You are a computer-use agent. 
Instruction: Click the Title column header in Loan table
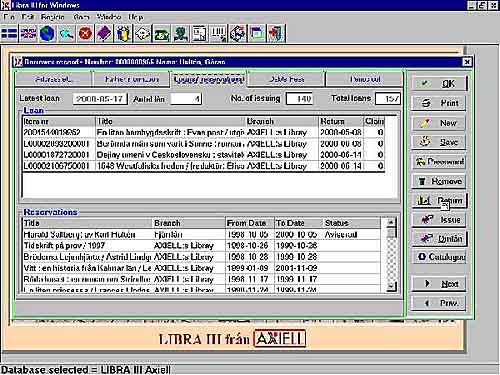(x=171, y=121)
